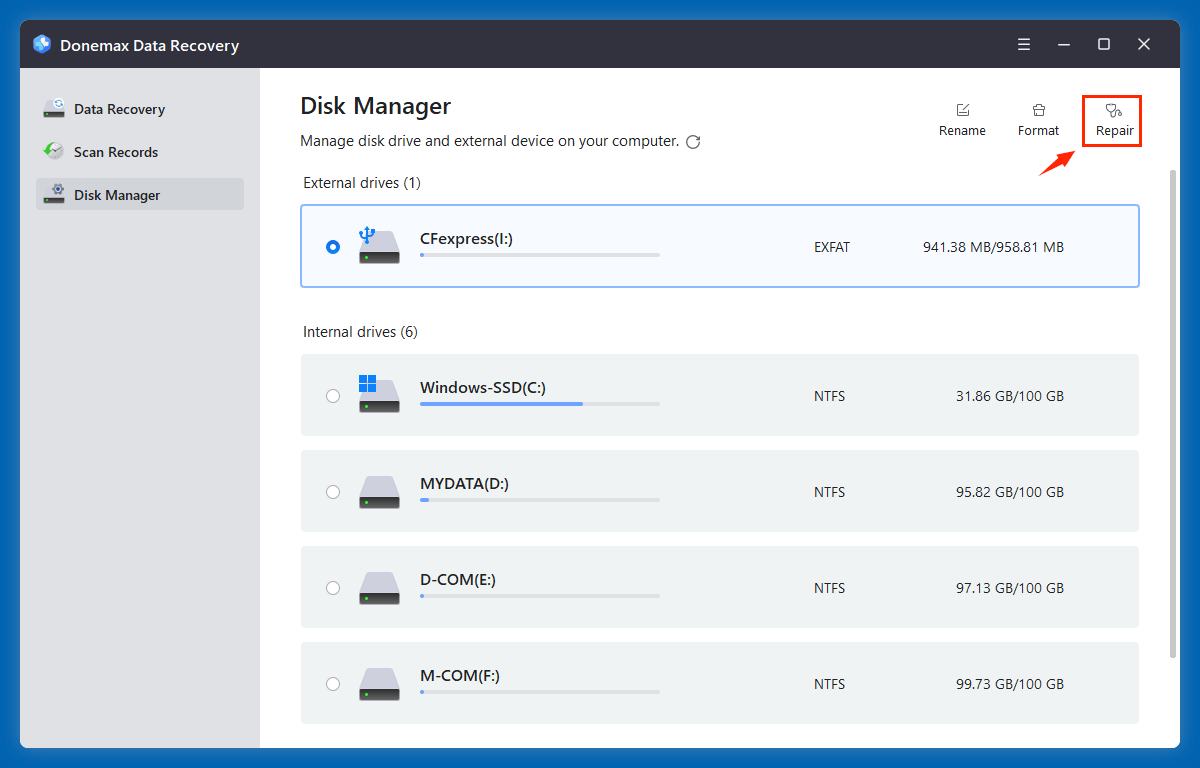This screenshot has width=1200, height=768.
Task: Refresh the disk drive list
Action: pyautogui.click(x=694, y=142)
